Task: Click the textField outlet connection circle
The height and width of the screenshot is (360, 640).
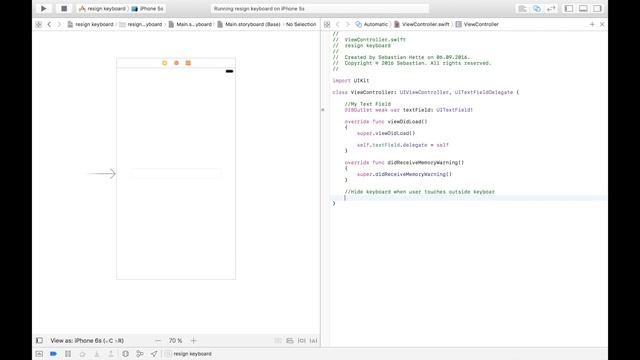Action: [323, 110]
